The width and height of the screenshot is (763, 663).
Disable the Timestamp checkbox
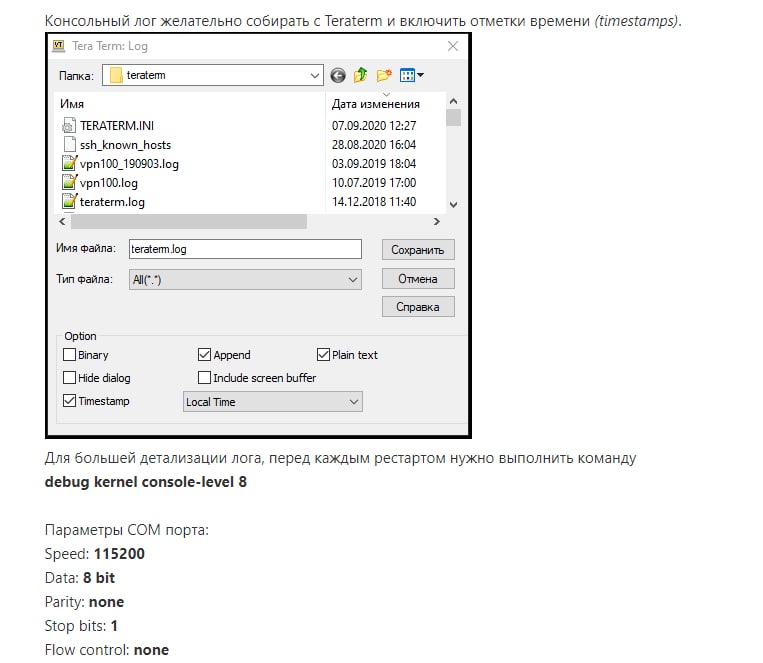(x=70, y=401)
